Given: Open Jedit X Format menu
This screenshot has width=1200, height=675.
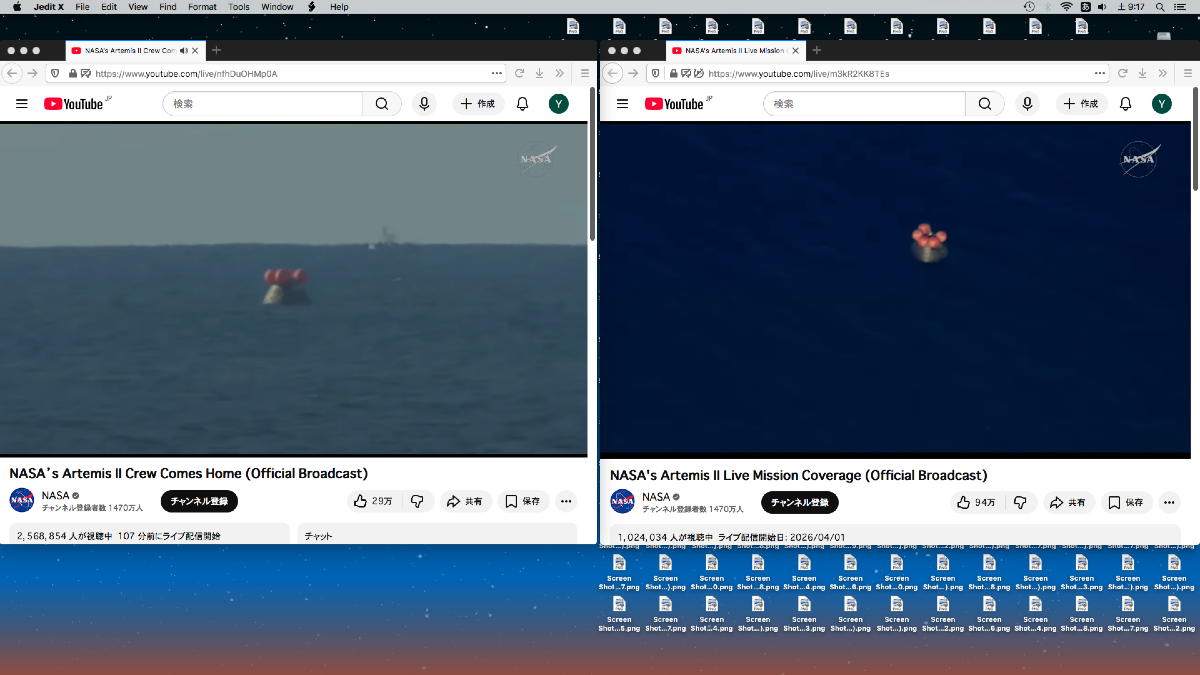Looking at the screenshot, I should [202, 7].
